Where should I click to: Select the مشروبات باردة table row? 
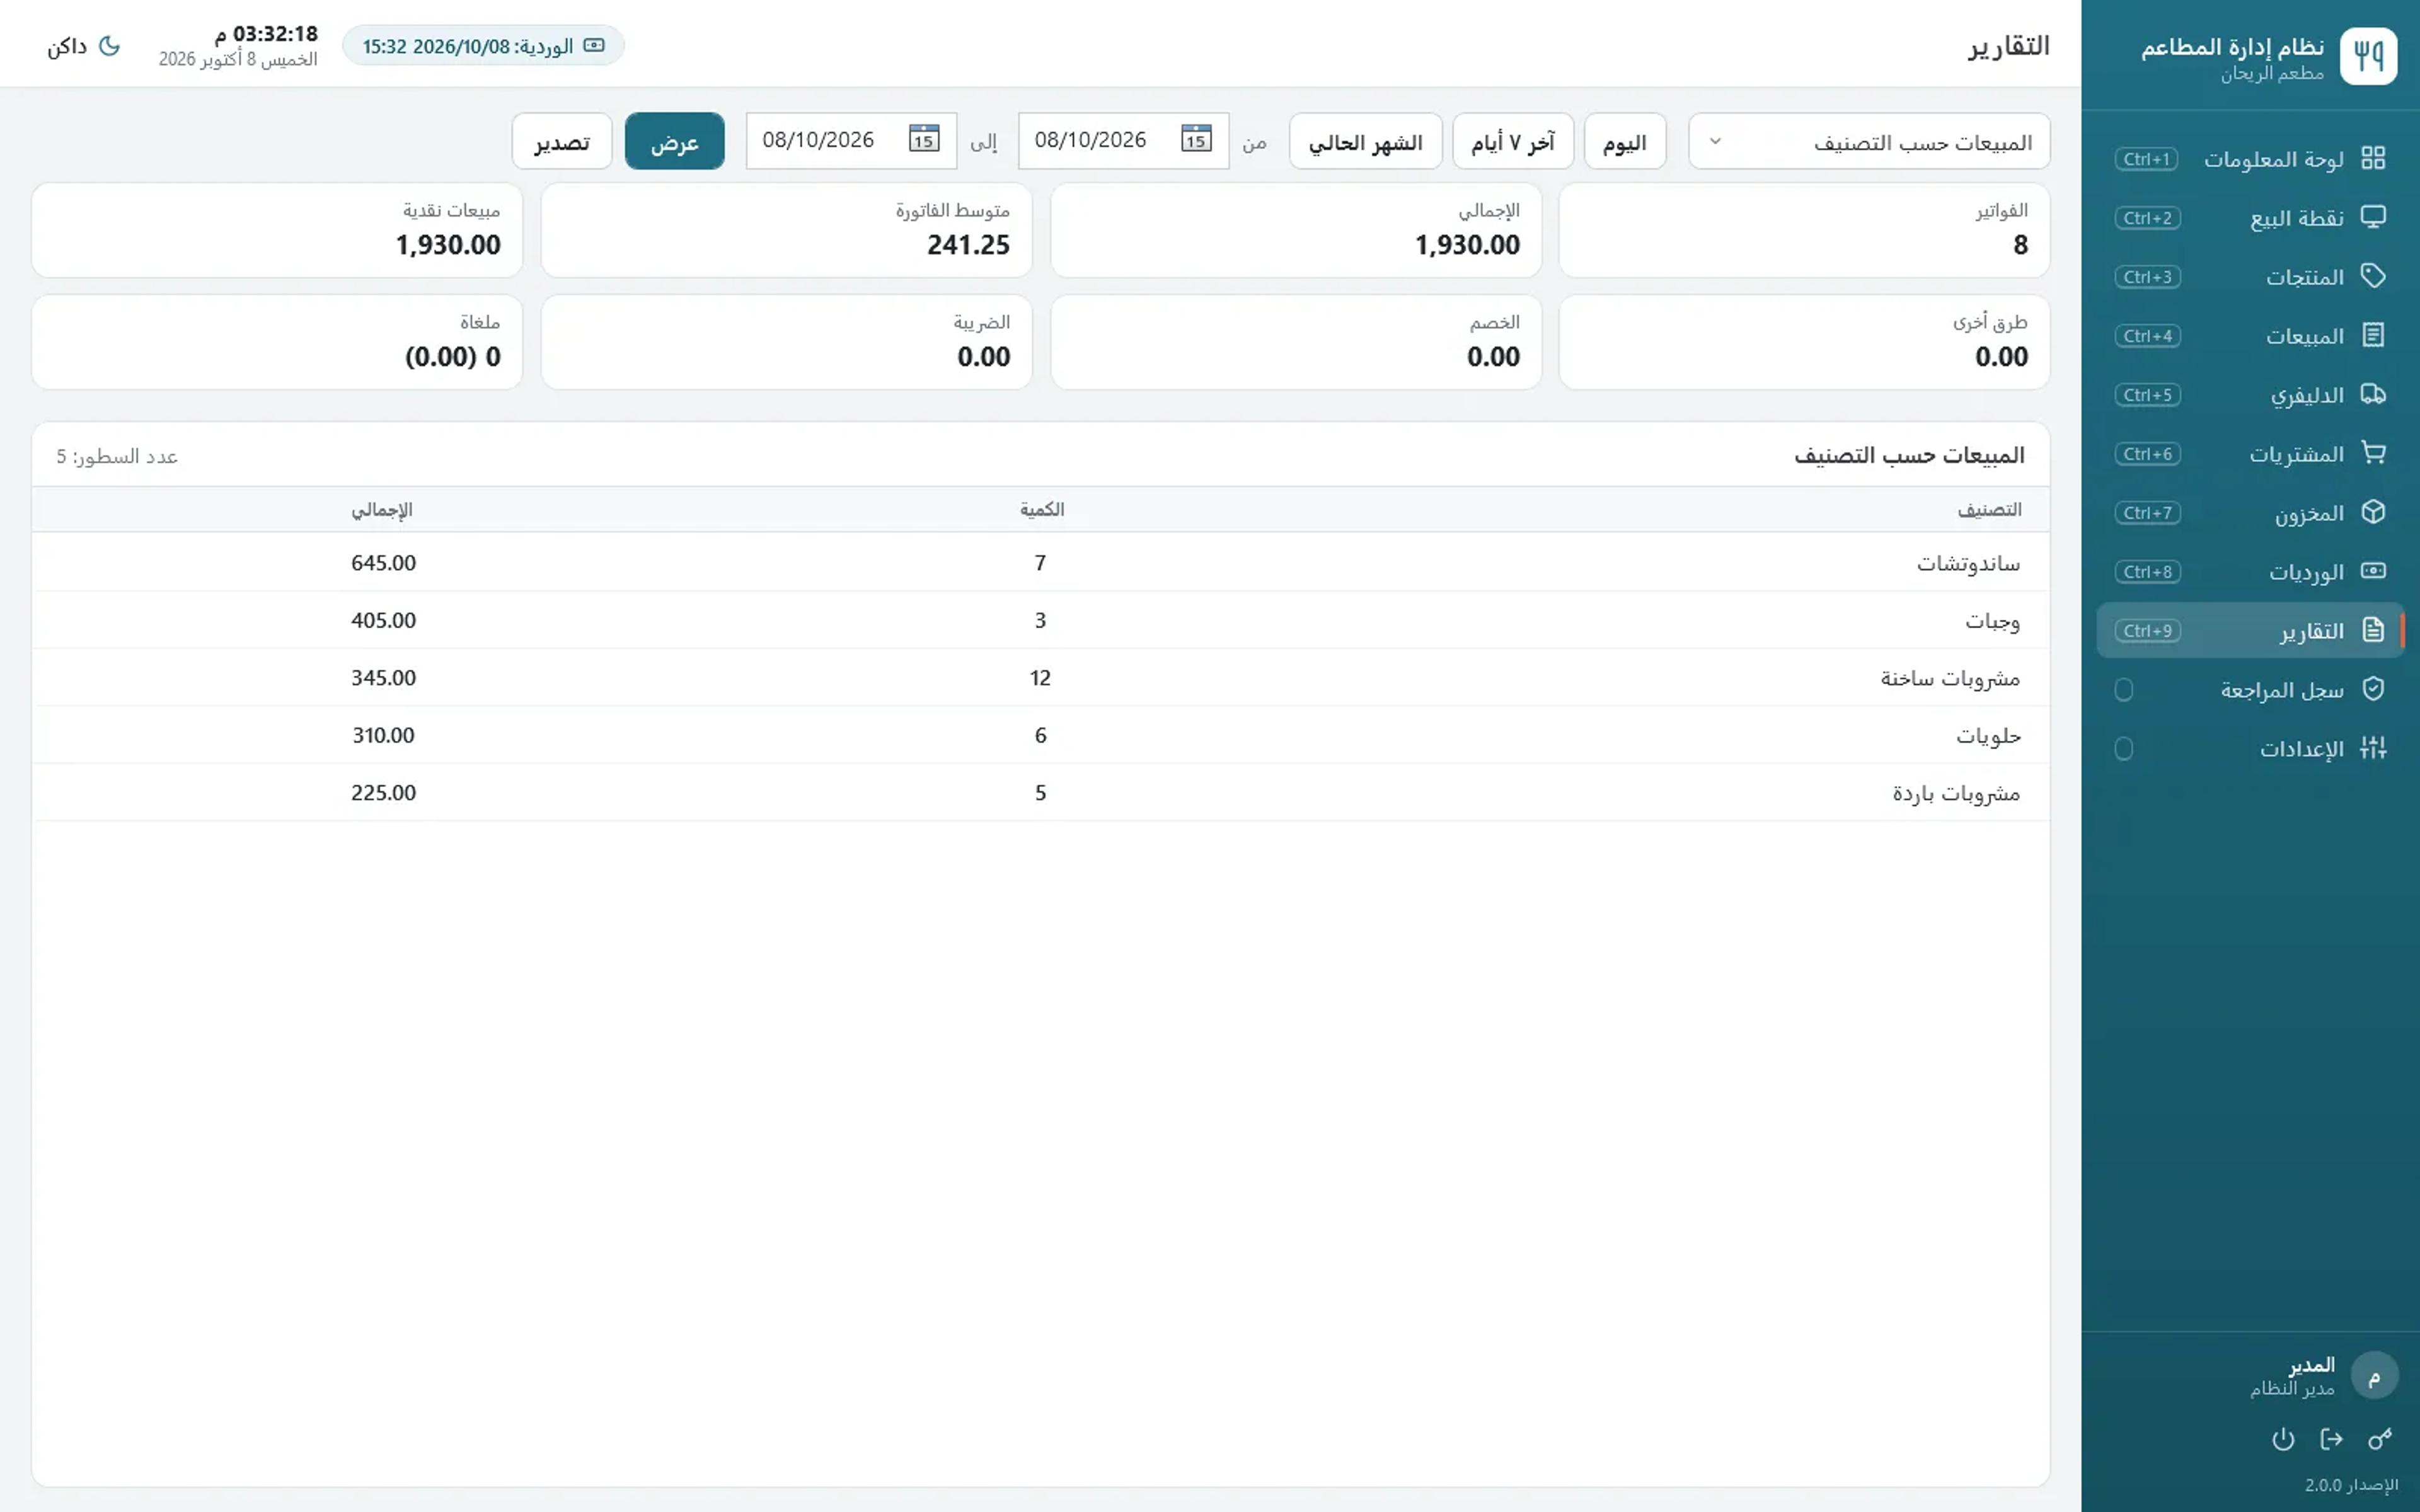point(1041,792)
